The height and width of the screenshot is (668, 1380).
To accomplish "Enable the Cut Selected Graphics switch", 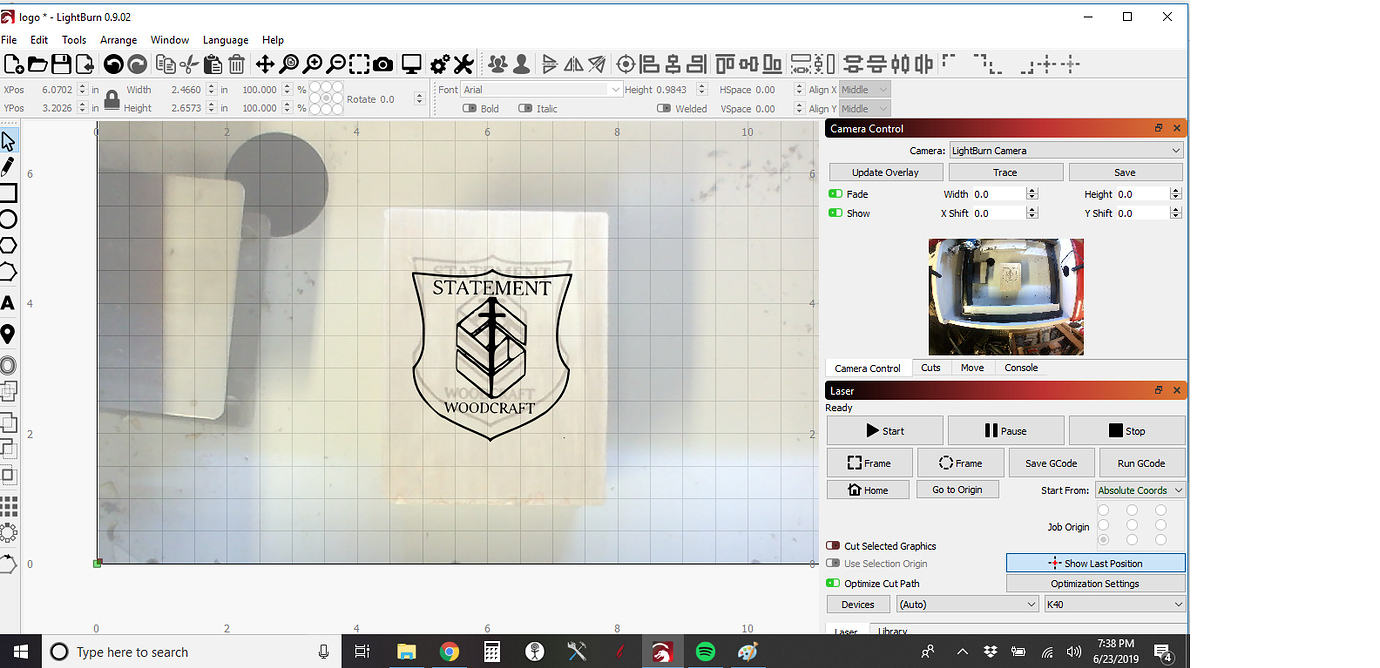I will coord(833,546).
